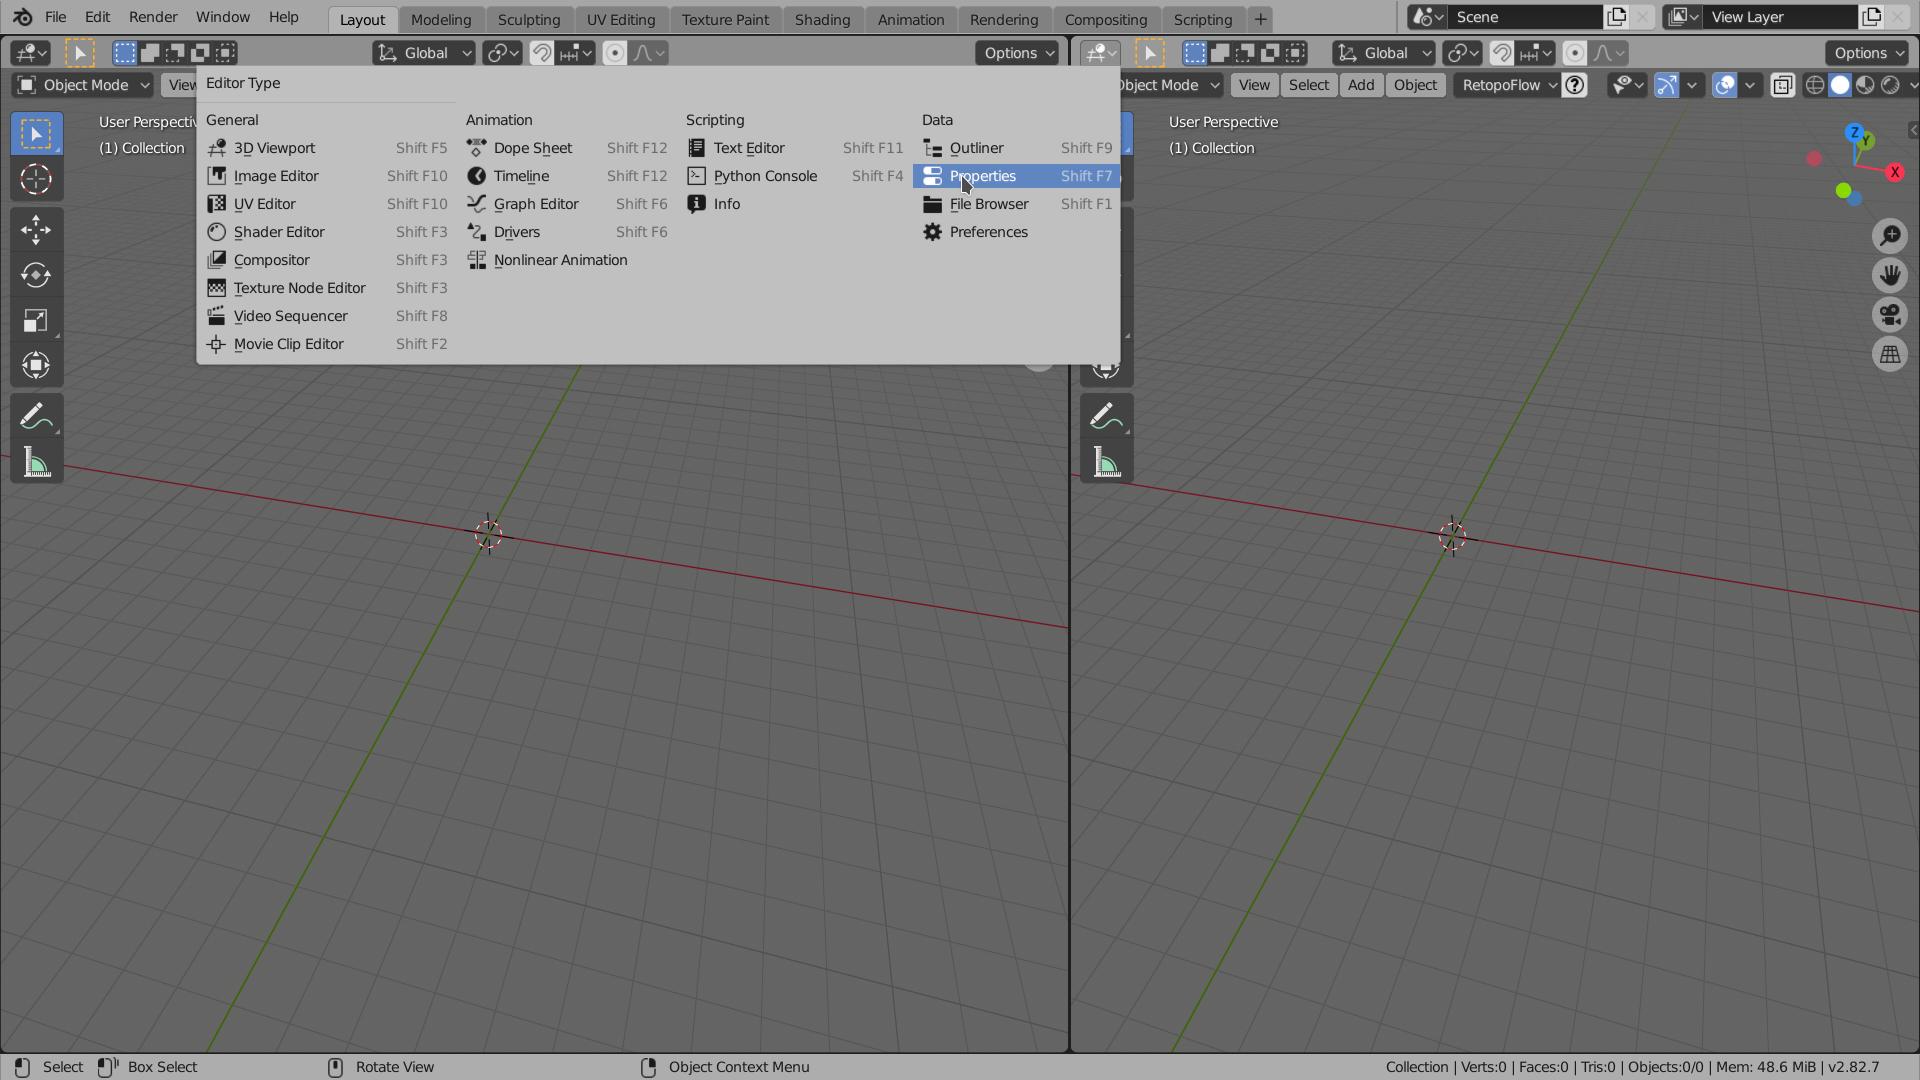Choose set selection mode in left header
1920x1080 pixels.
pyautogui.click(x=125, y=53)
